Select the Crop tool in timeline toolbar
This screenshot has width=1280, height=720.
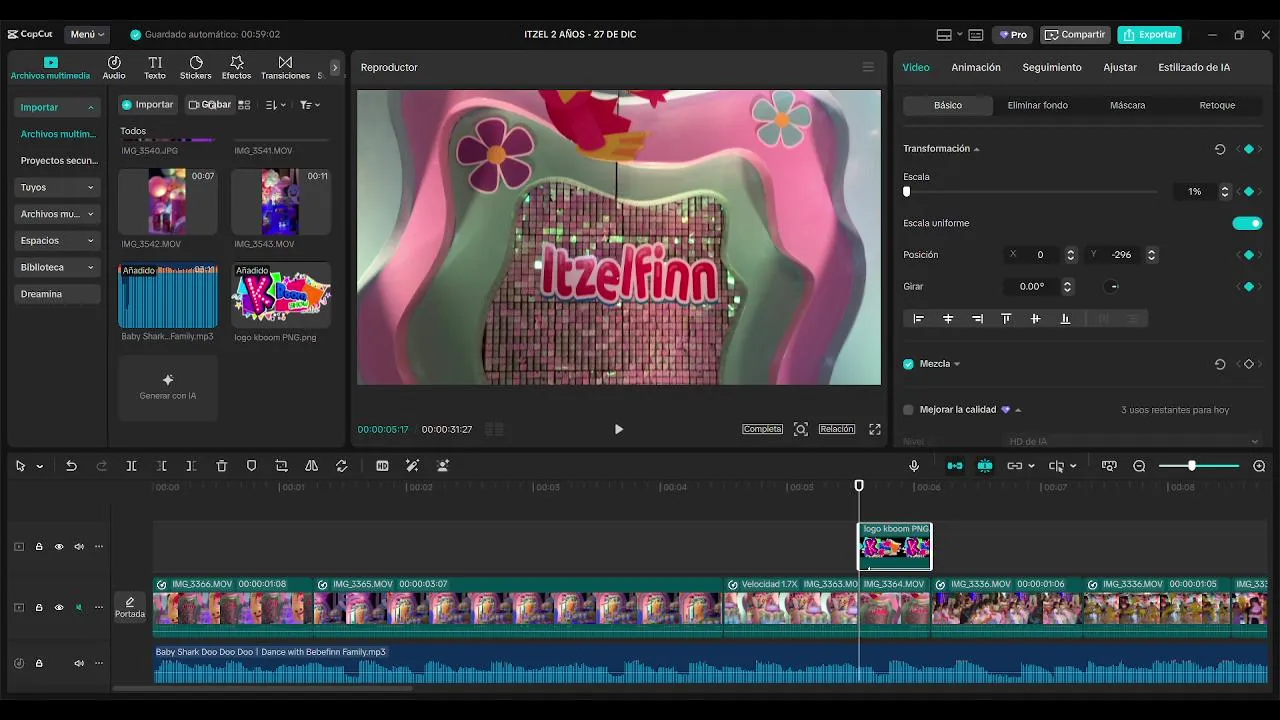pos(281,466)
